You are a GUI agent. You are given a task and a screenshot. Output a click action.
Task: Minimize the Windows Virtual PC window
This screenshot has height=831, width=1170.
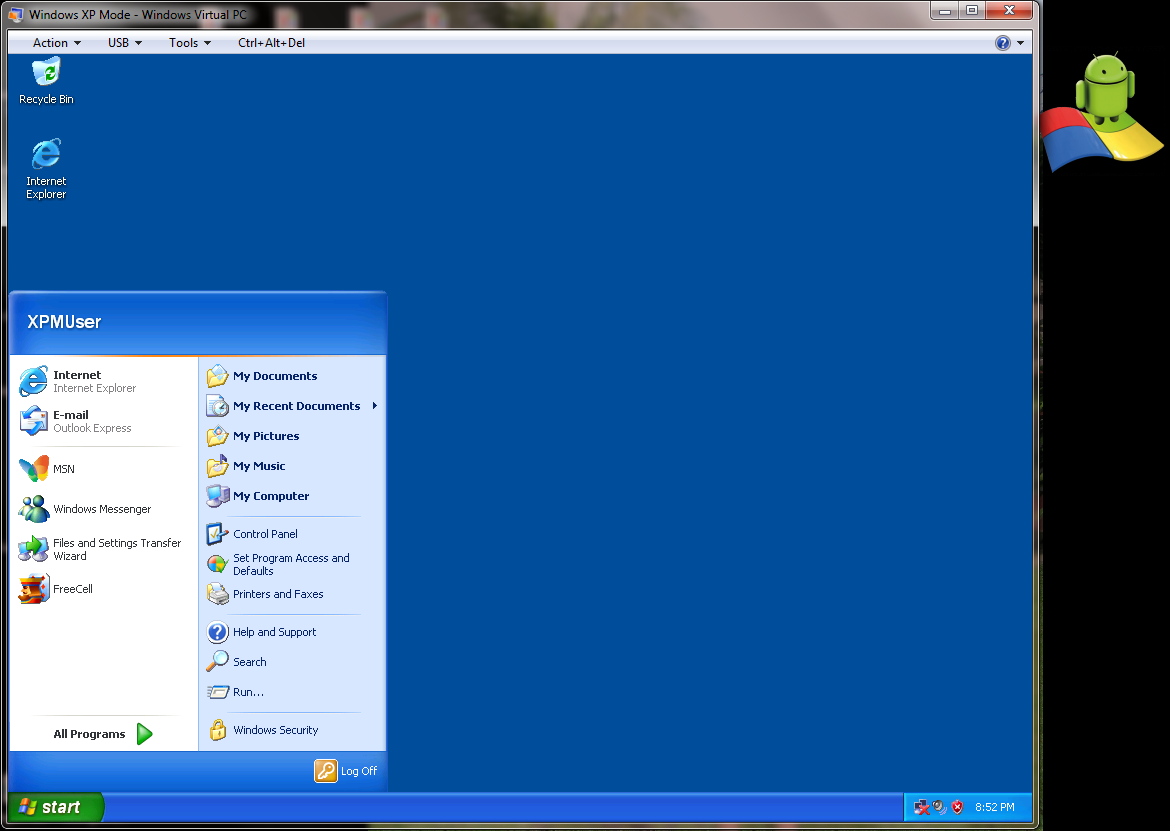945,10
